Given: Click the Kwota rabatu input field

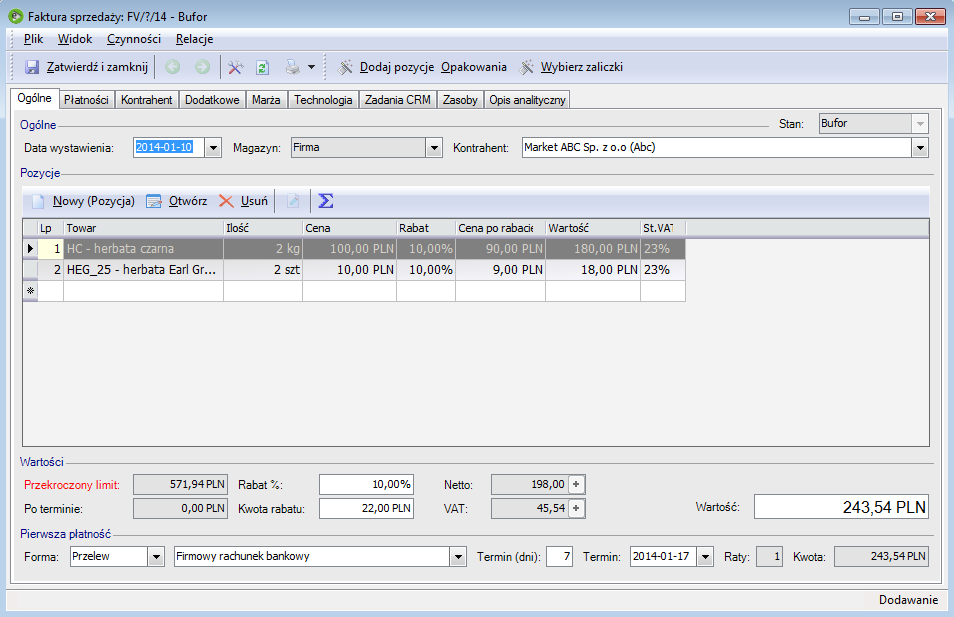Looking at the screenshot, I should 366,508.
